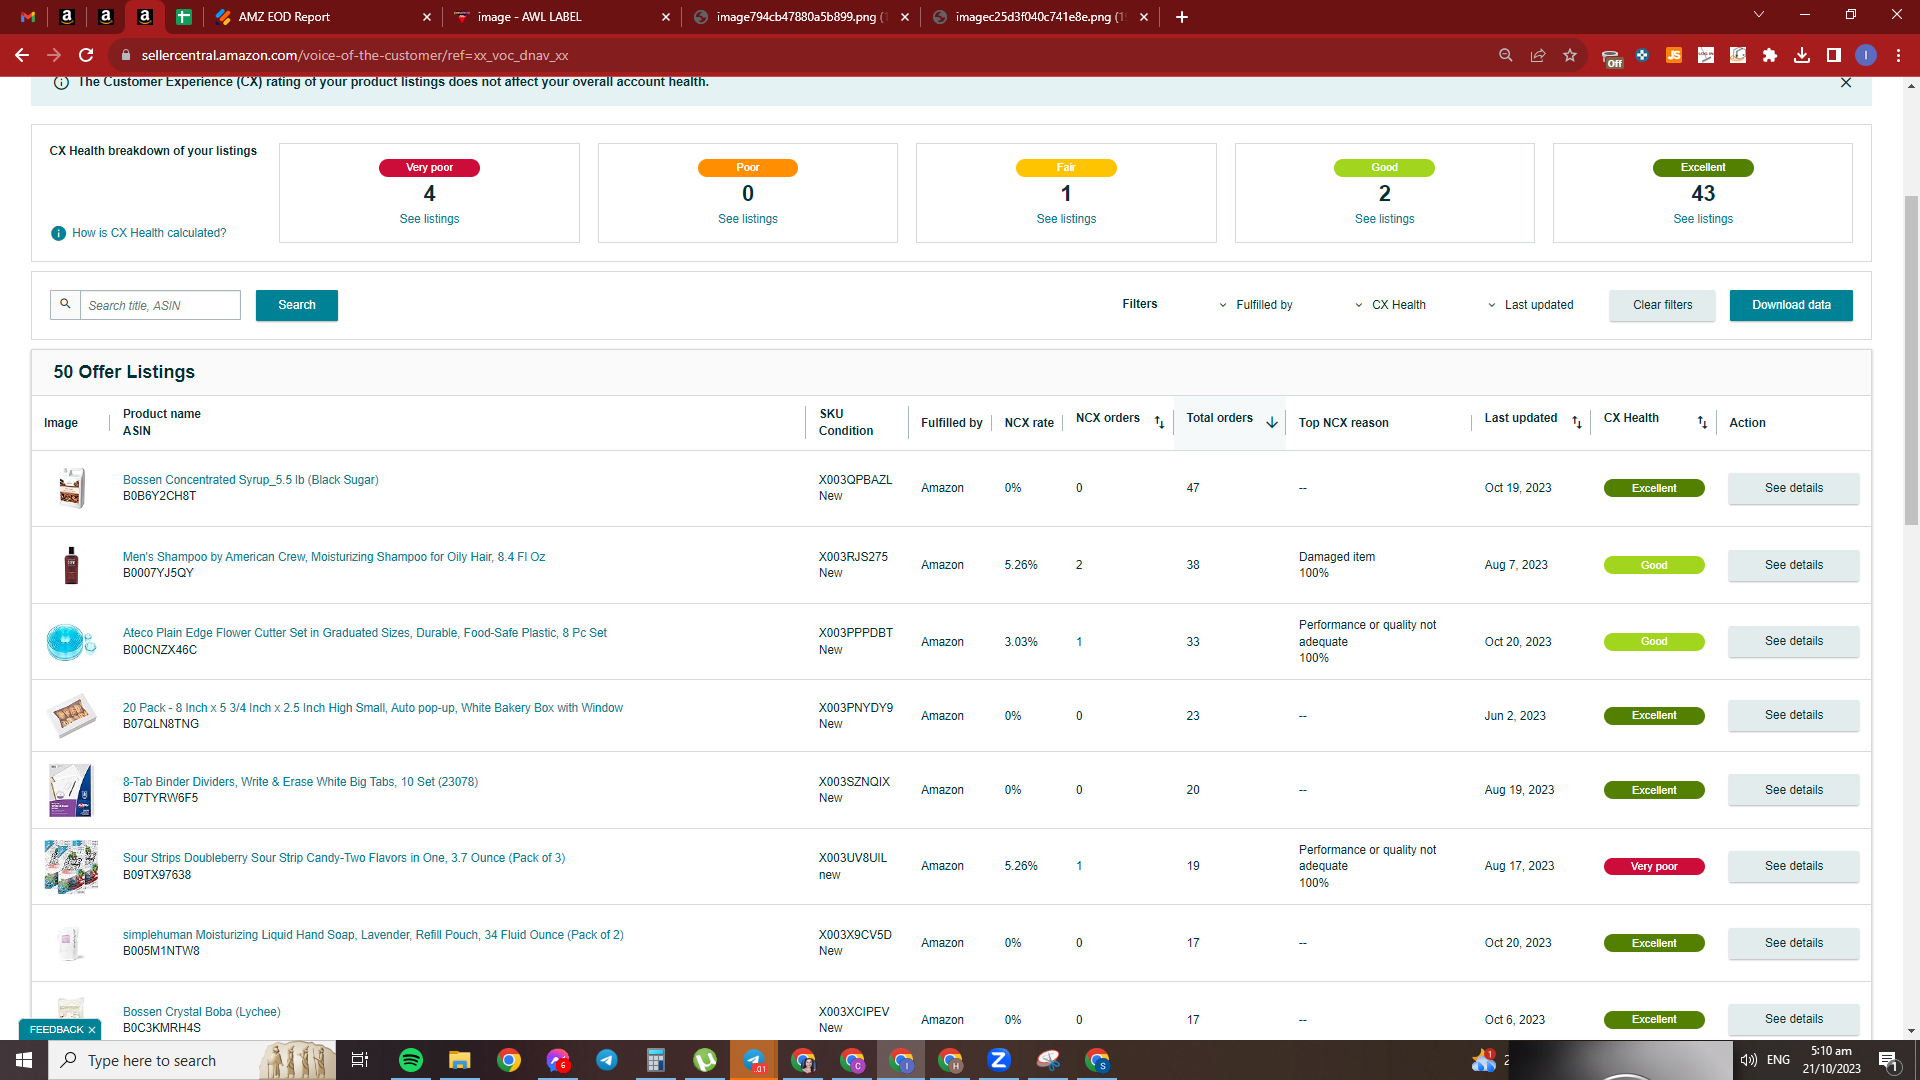See listings rated Excellent

1703,219
